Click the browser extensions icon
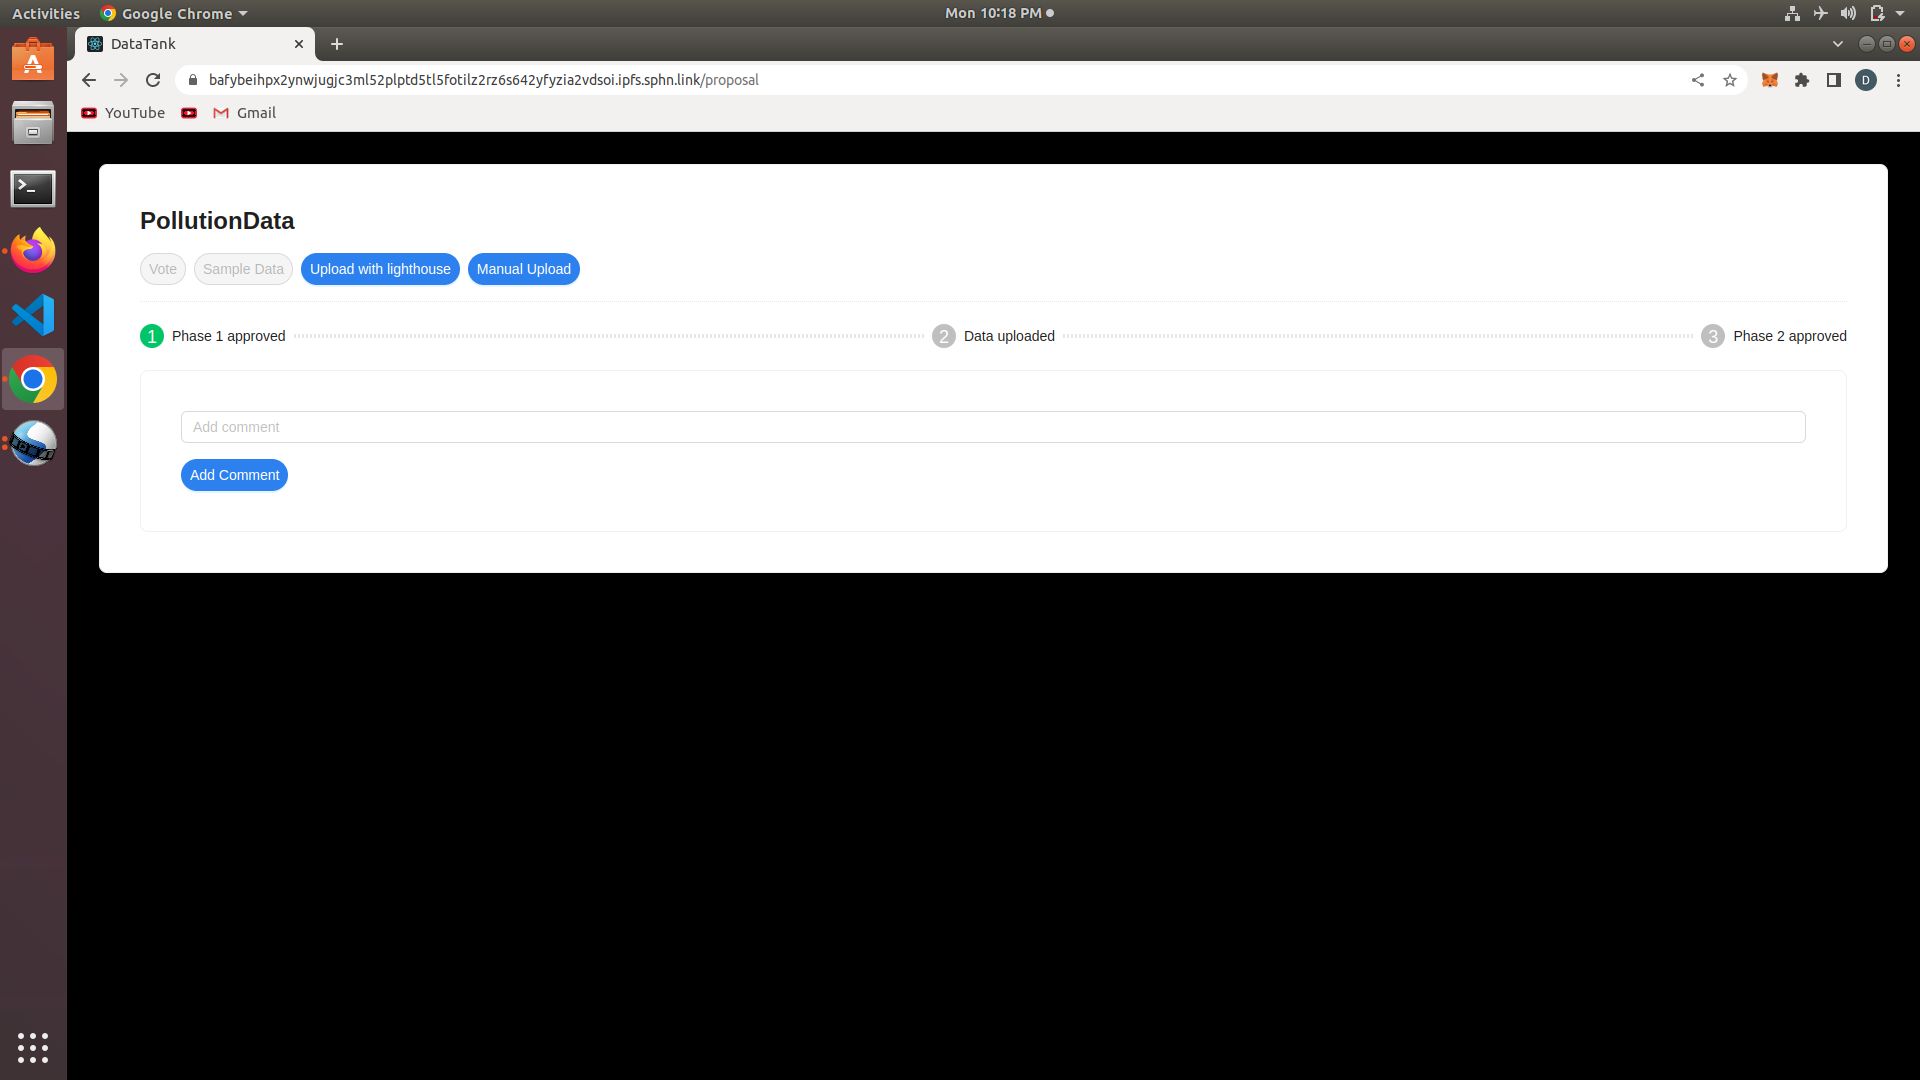The height and width of the screenshot is (1080, 1920). (1801, 79)
